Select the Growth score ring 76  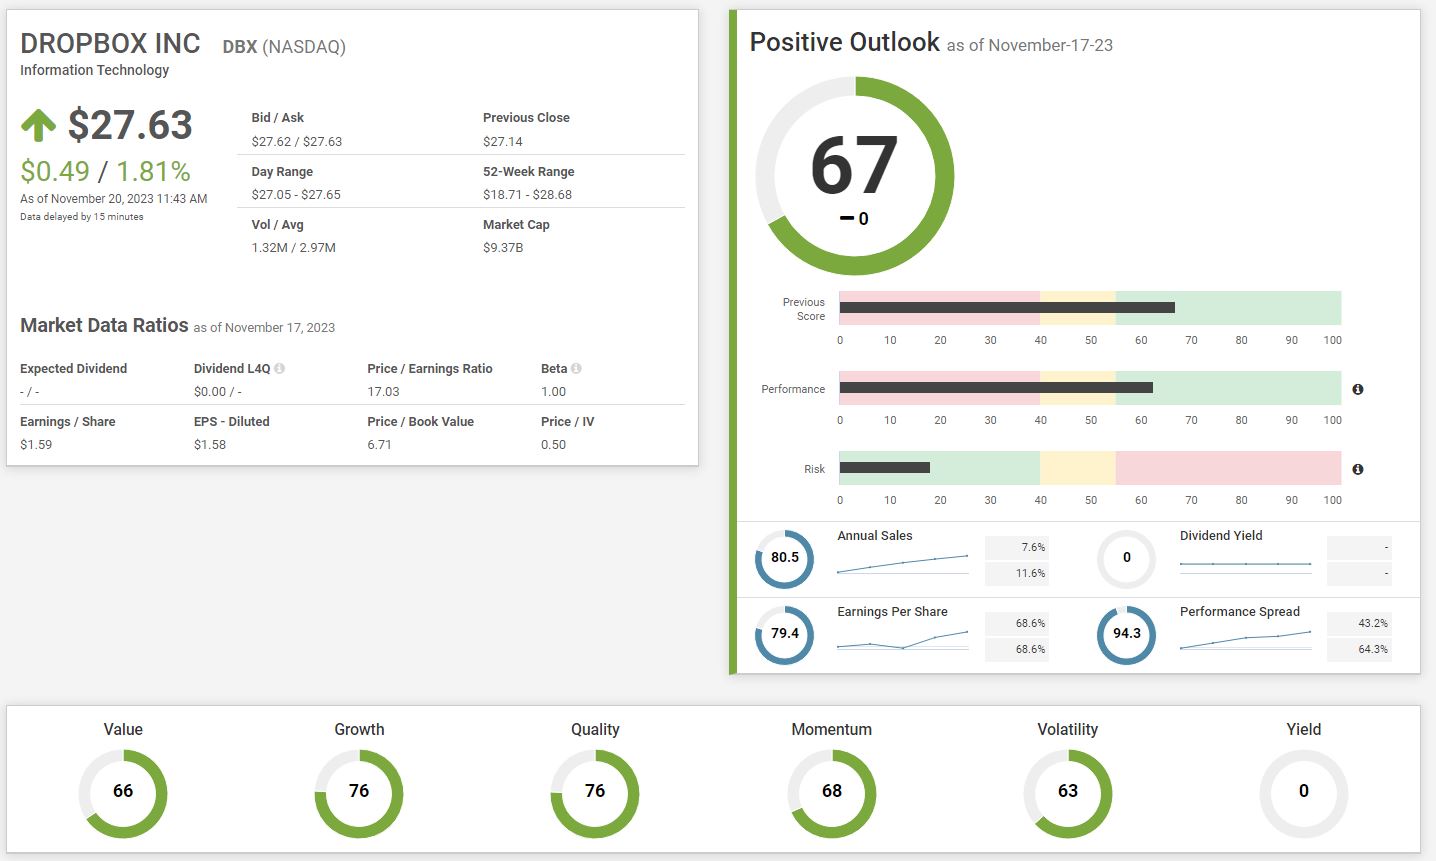[x=359, y=793]
